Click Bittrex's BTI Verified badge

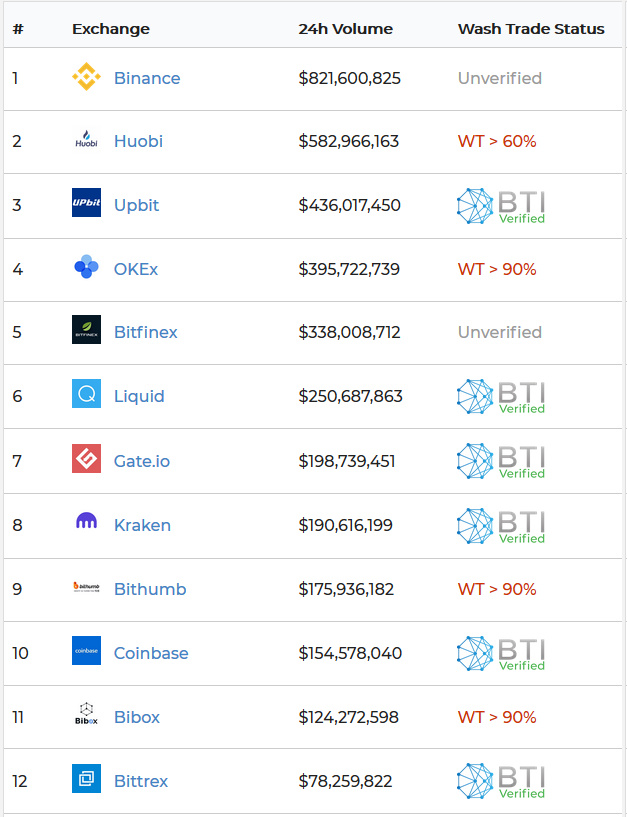pos(501,780)
